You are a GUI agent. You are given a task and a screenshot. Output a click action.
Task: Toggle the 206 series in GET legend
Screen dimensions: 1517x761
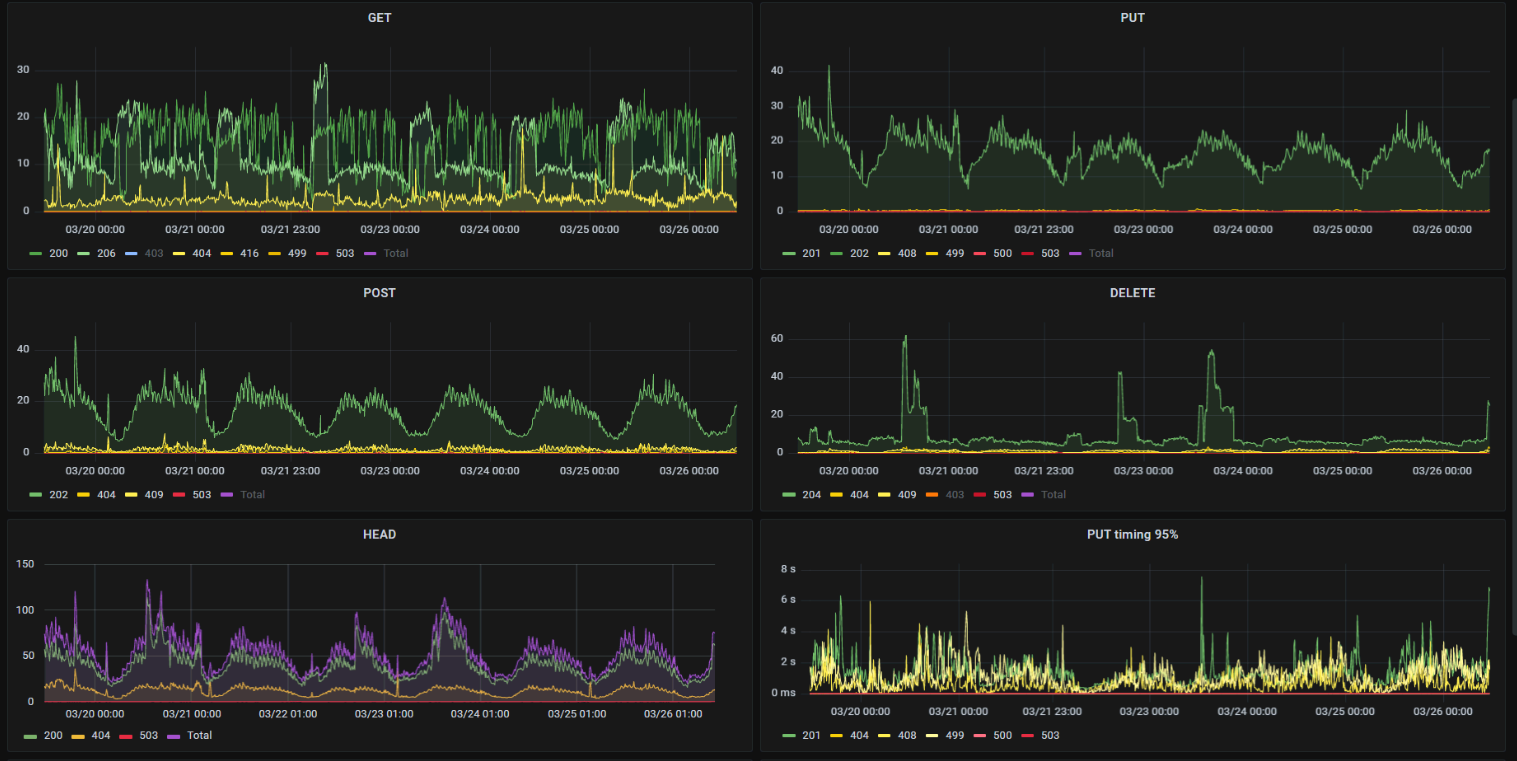point(105,253)
